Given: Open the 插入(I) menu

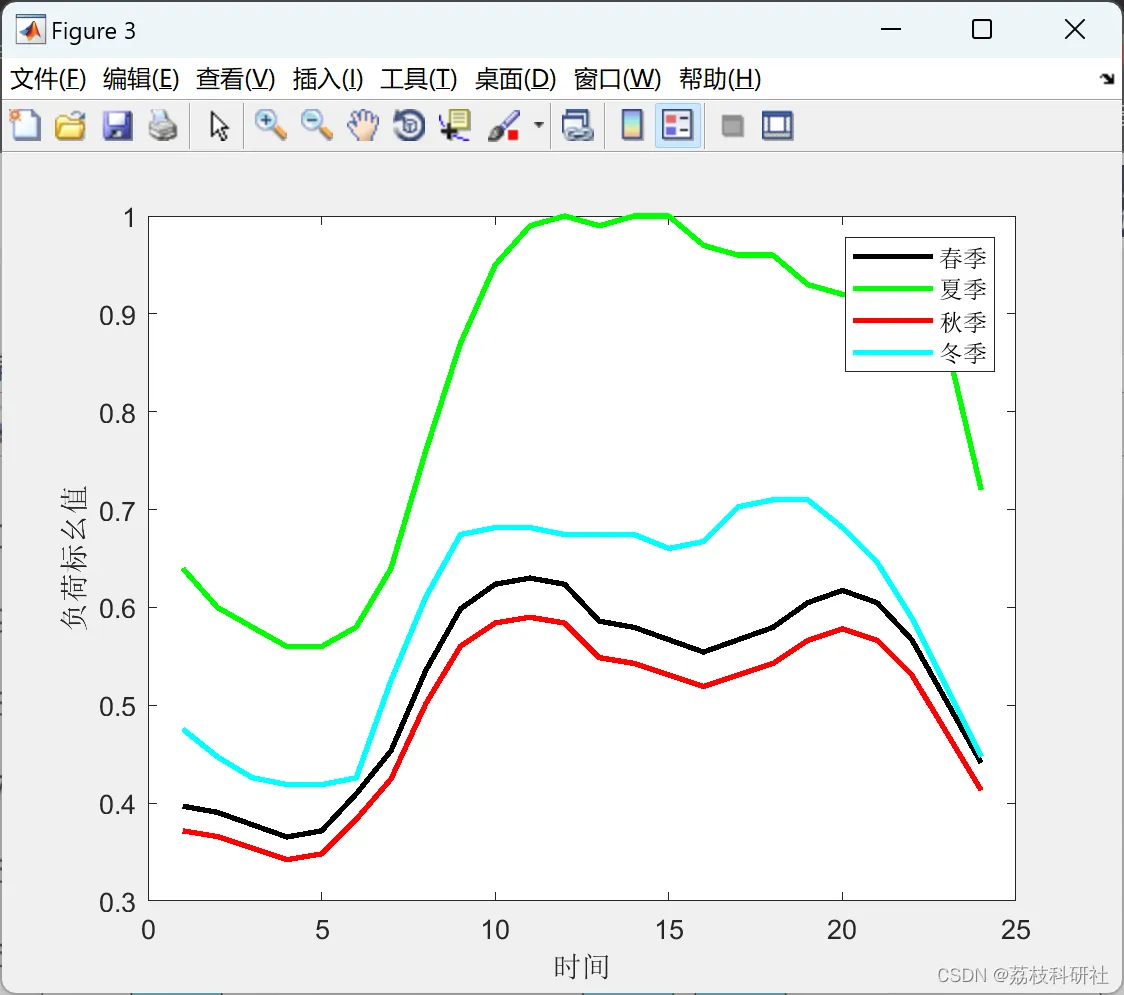Looking at the screenshot, I should 328,79.
